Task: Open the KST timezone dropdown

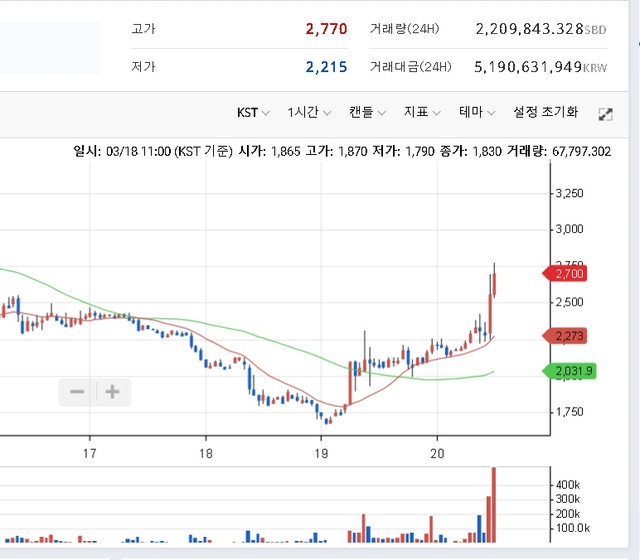Action: pyautogui.click(x=253, y=112)
